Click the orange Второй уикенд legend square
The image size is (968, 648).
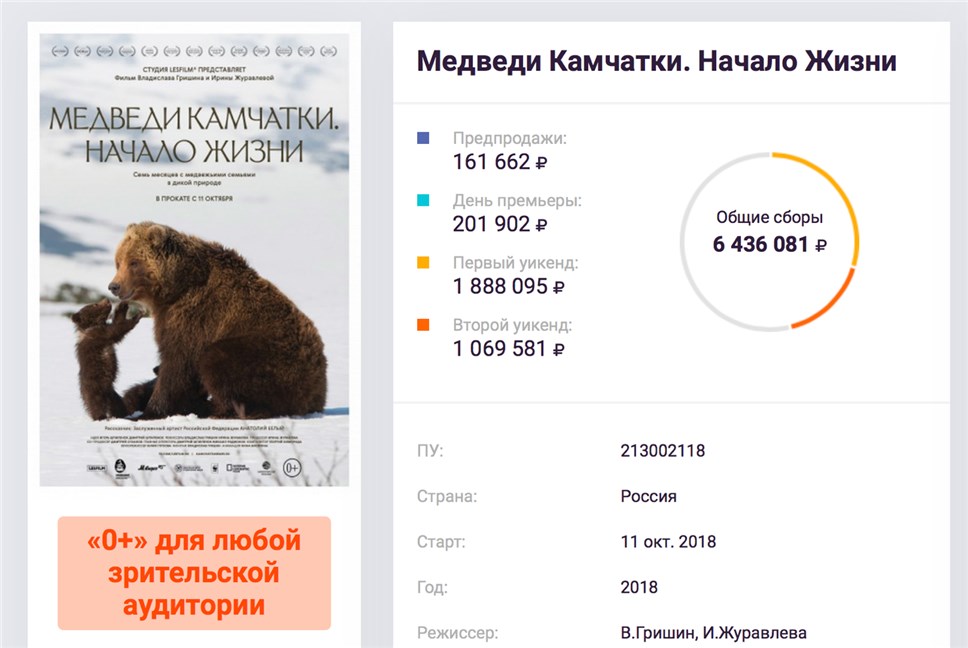coord(423,325)
